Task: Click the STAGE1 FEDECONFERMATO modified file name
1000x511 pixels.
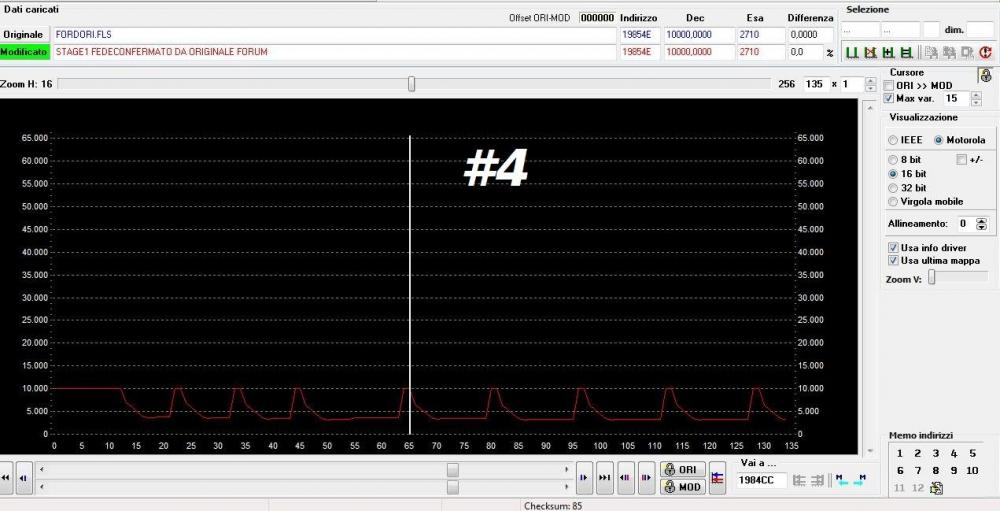Action: [162, 52]
